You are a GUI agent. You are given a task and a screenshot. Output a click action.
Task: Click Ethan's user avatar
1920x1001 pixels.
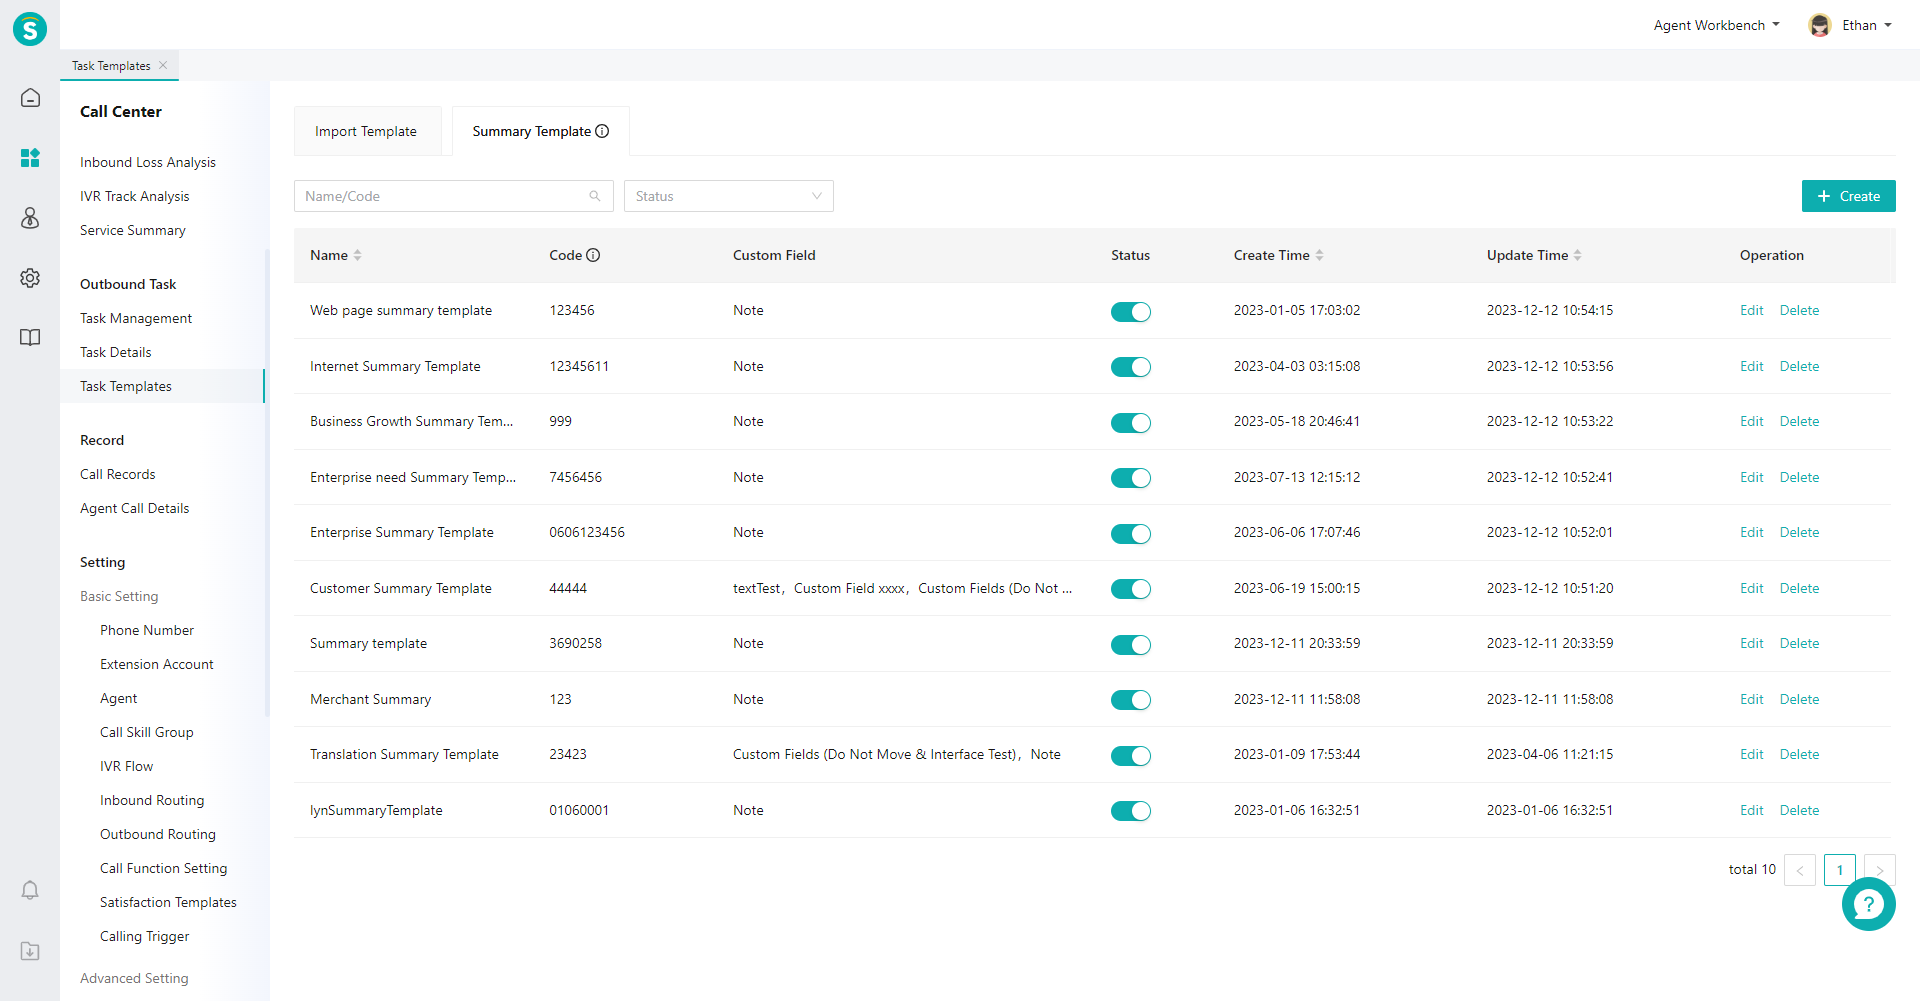1820,25
